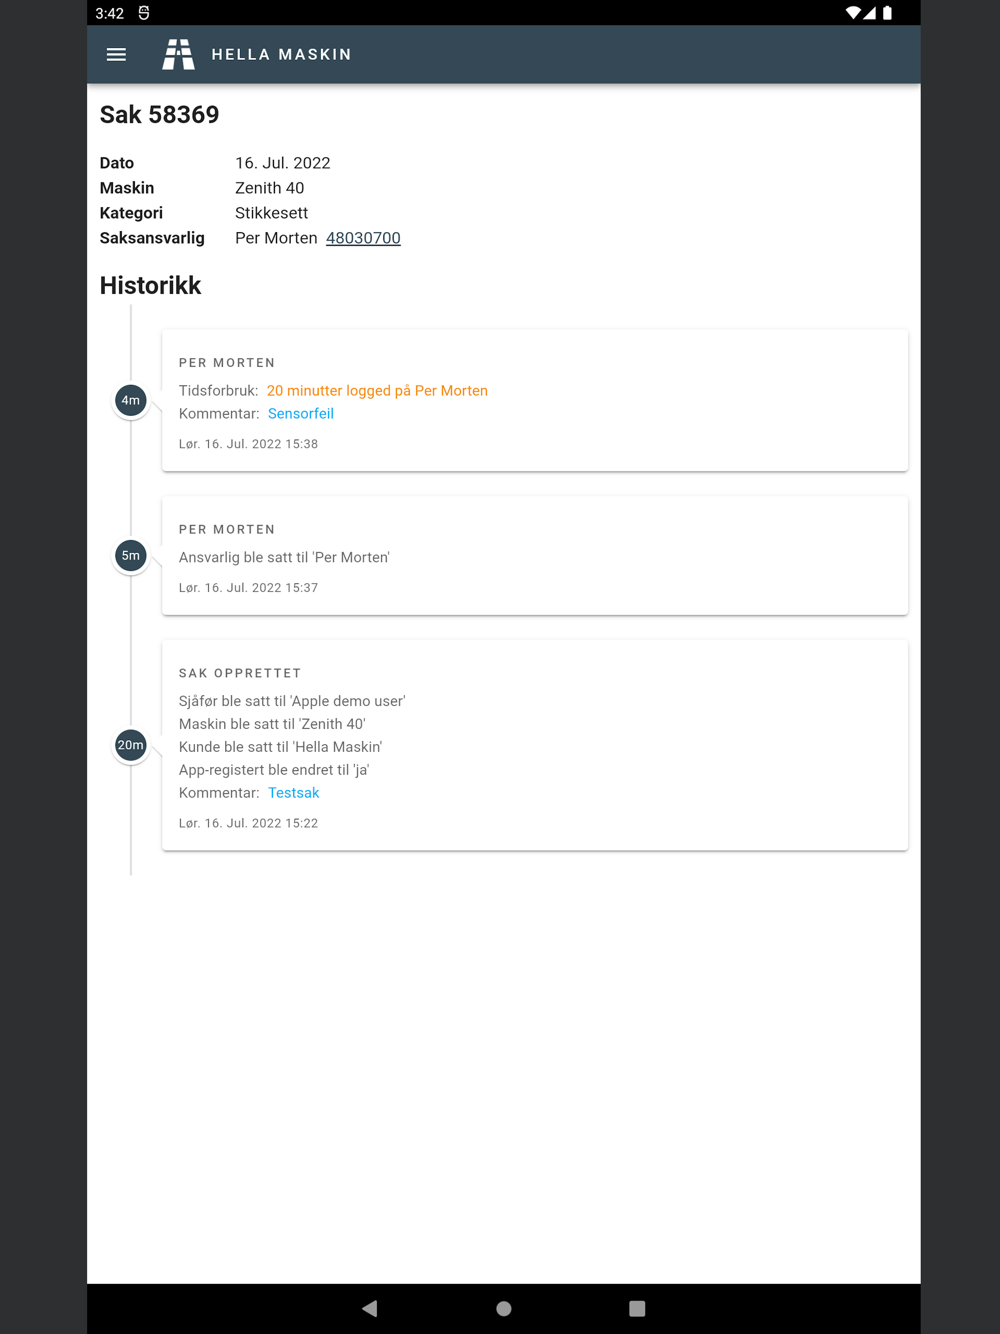Select the 20m timeline marker
This screenshot has height=1334, width=1000.
tap(131, 745)
